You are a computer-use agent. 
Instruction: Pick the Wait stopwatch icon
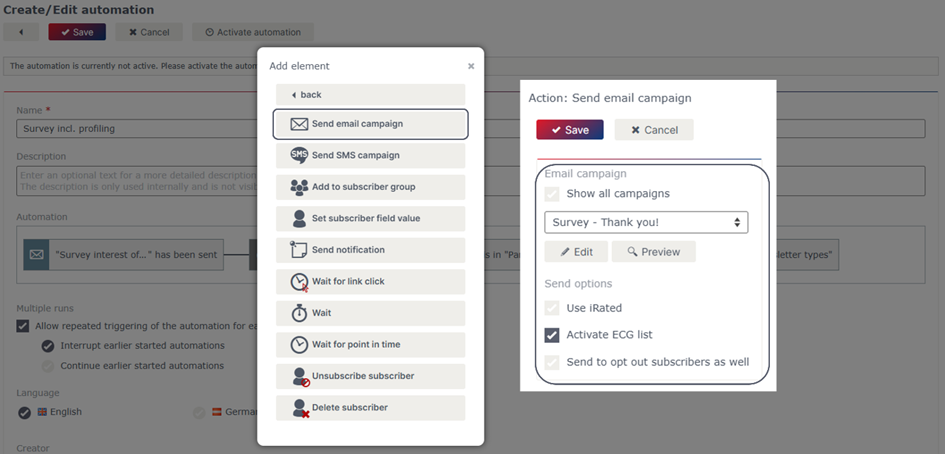click(x=299, y=313)
